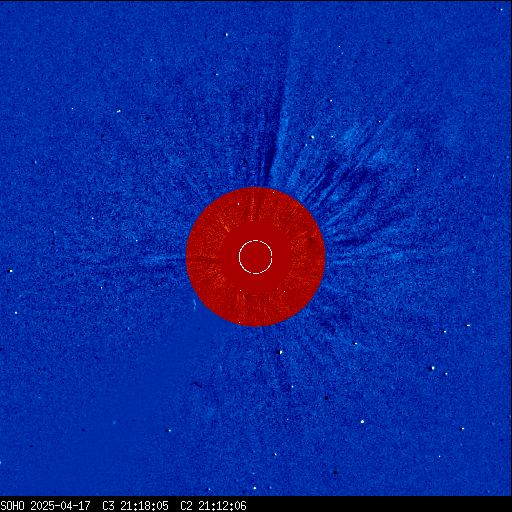Click the C2 21:12:06 timestamp
Viewport: 512px width, 512px height.
[x=213, y=506]
